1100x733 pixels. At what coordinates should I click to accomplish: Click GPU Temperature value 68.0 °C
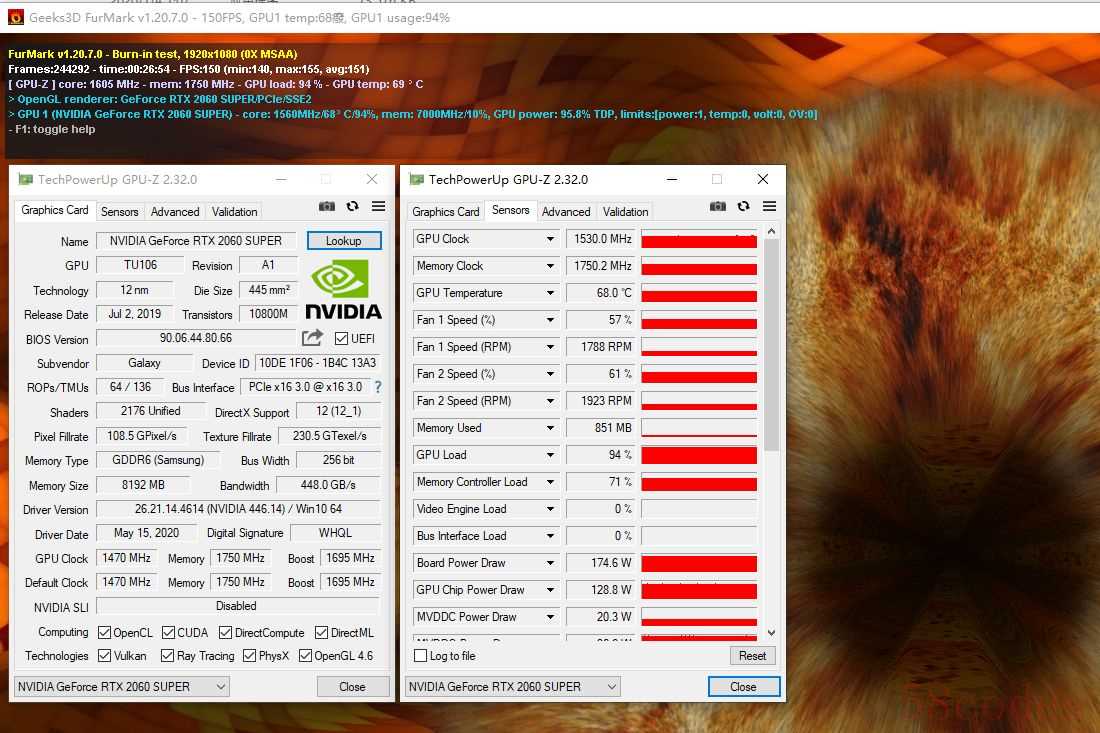601,293
